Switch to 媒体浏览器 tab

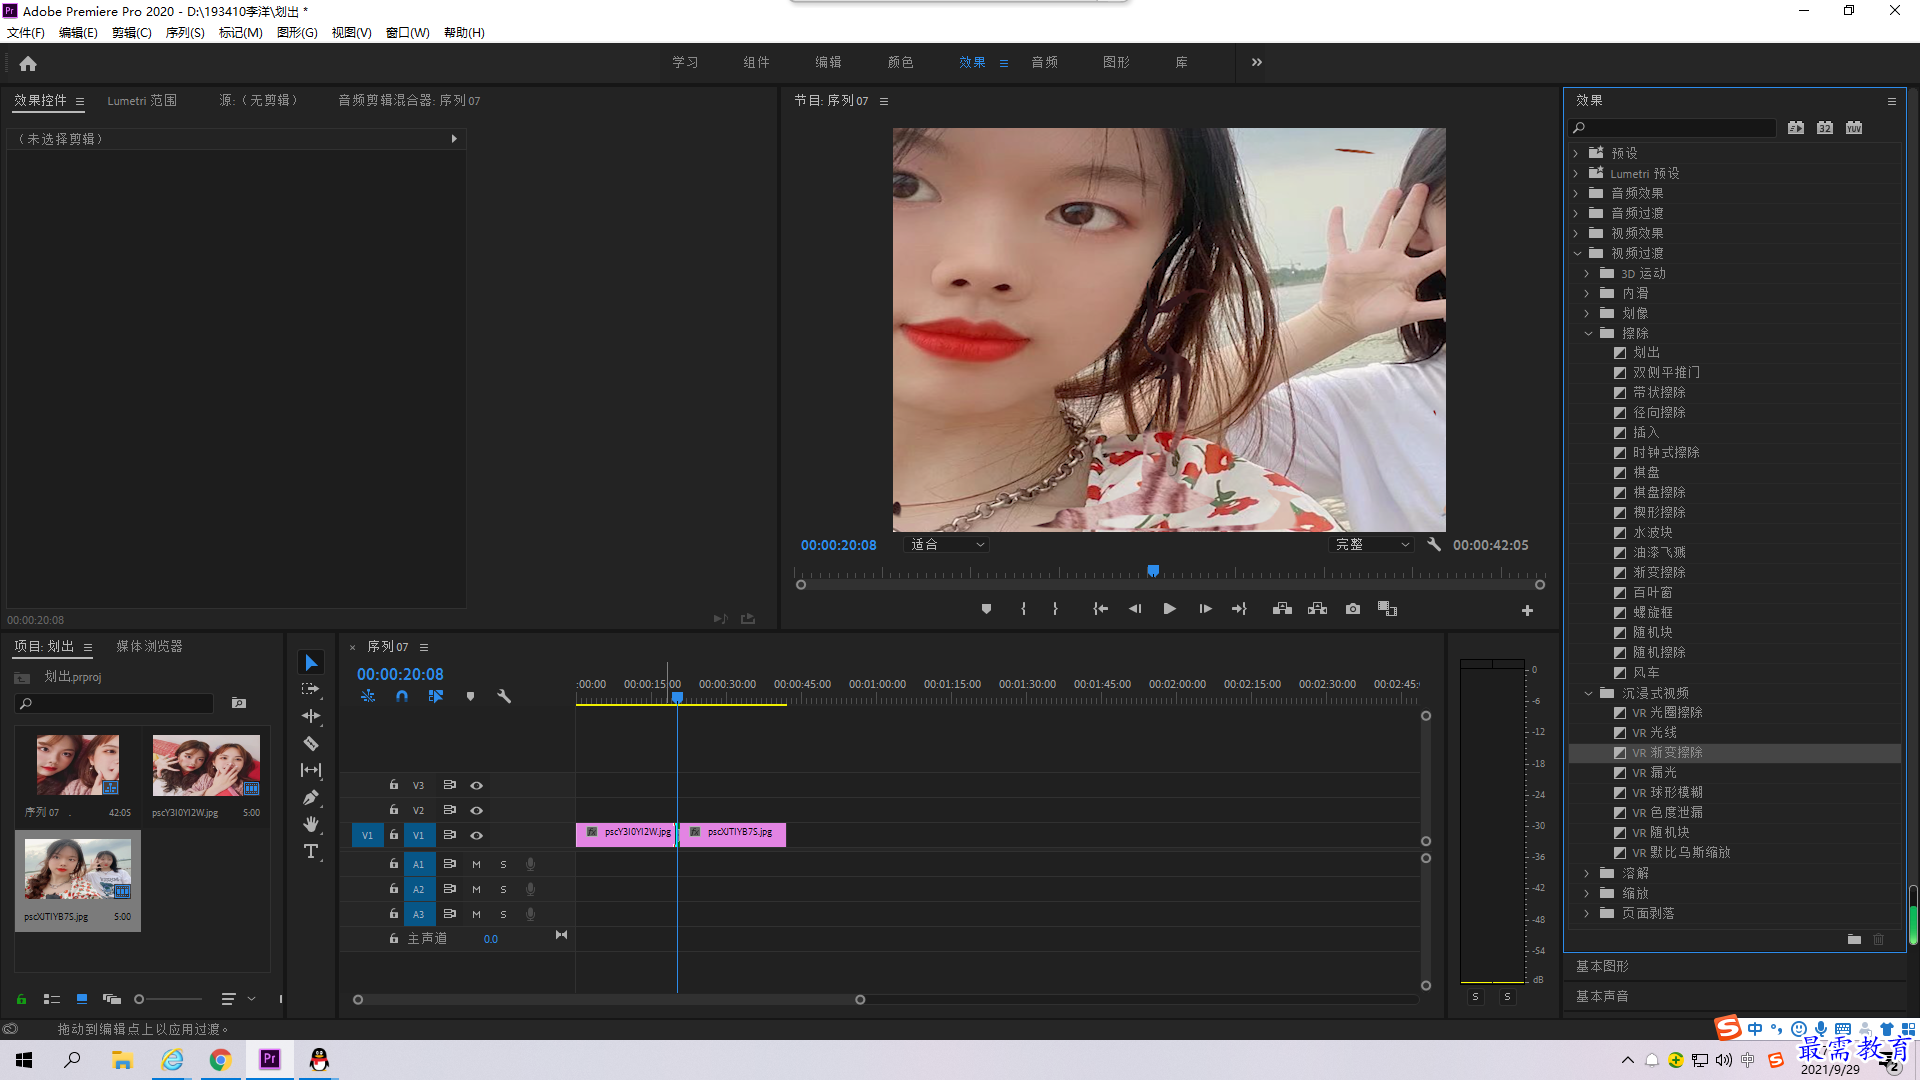click(149, 646)
